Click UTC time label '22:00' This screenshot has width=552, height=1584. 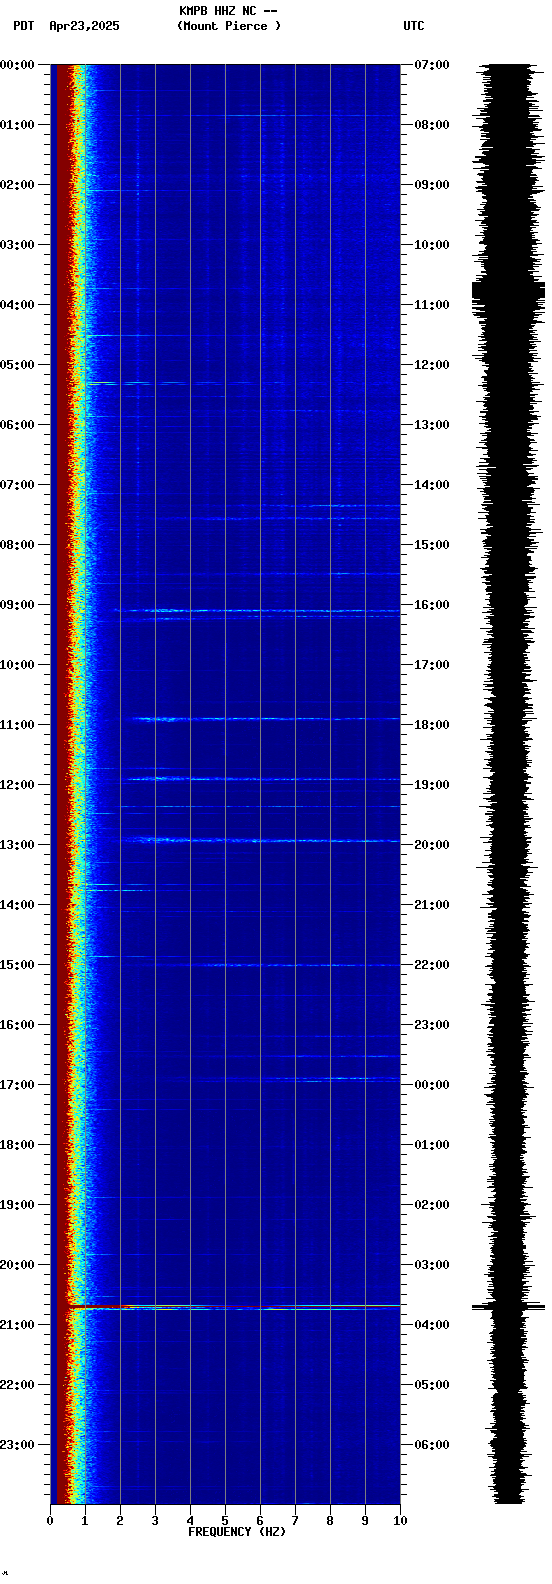432,965
